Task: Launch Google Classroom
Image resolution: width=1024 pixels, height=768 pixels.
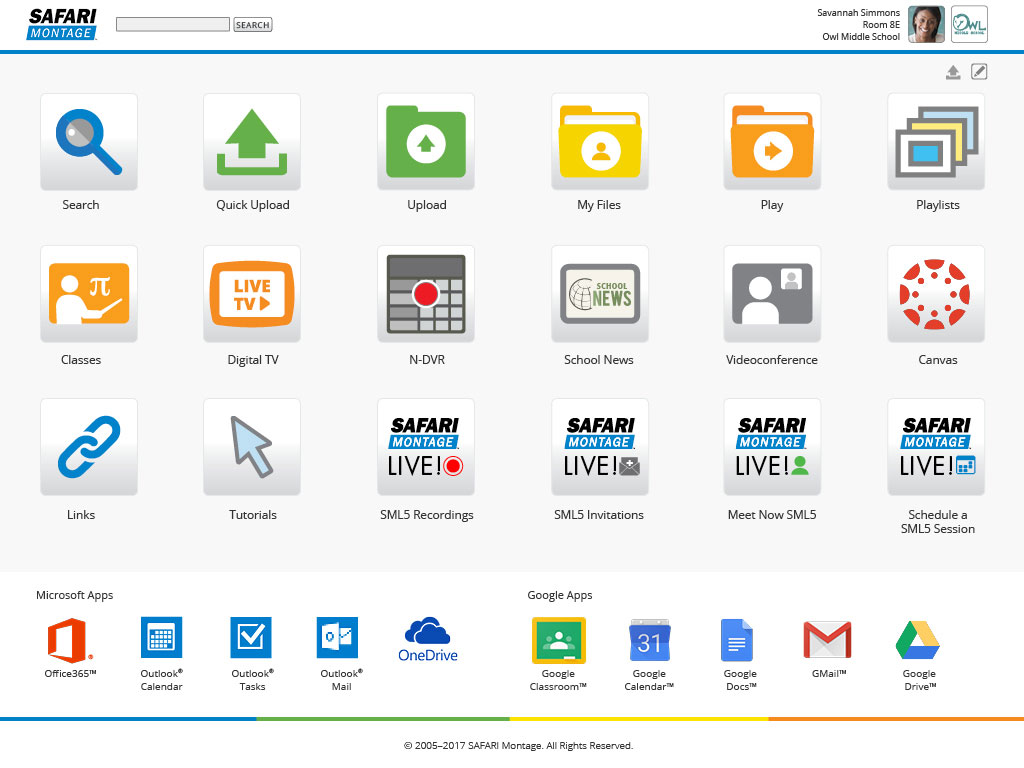Action: [x=558, y=640]
